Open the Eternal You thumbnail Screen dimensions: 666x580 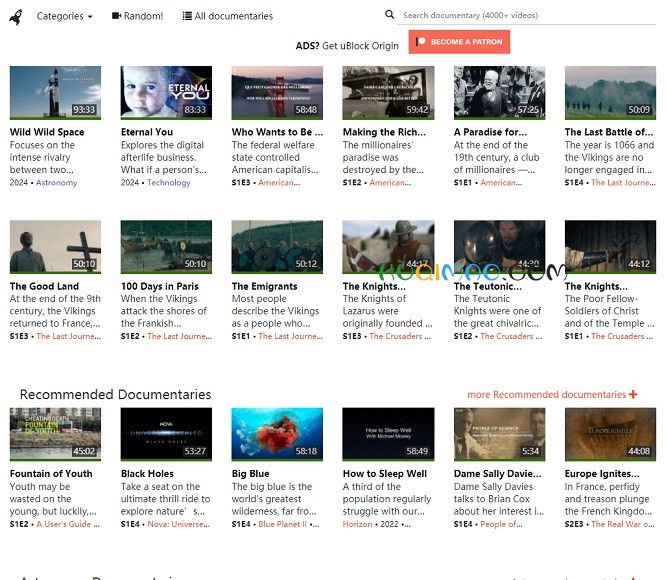point(166,93)
